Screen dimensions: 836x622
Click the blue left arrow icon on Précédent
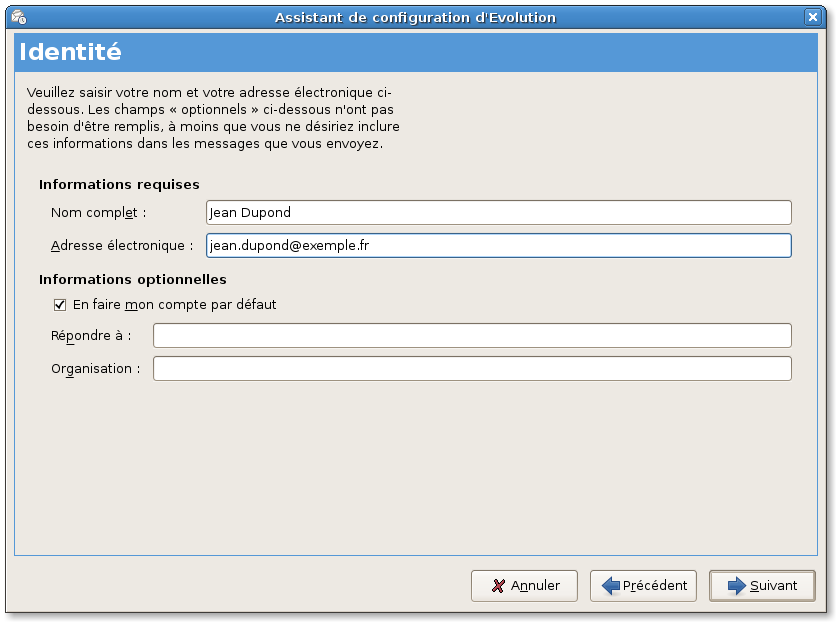[x=610, y=586]
